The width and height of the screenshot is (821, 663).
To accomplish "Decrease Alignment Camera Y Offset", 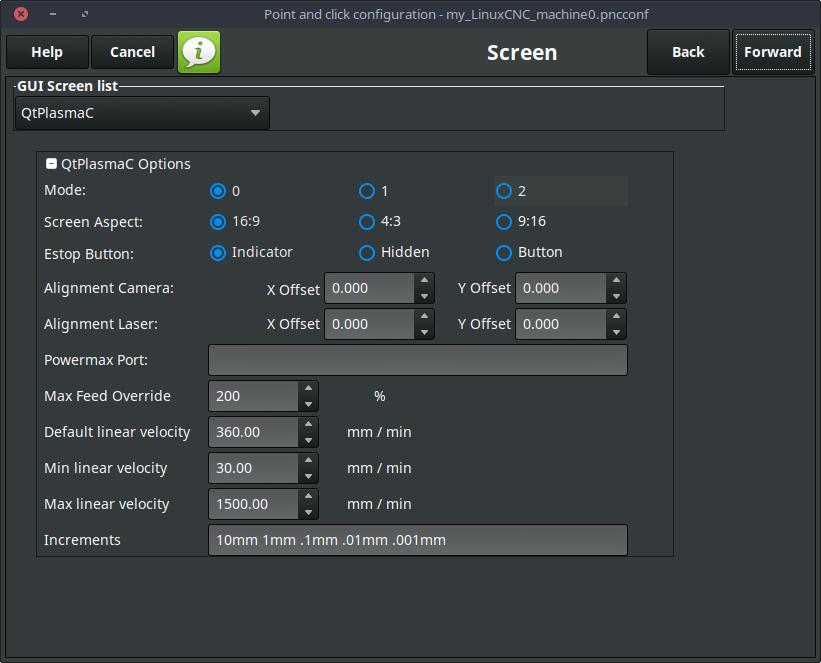I will coord(616,296).
